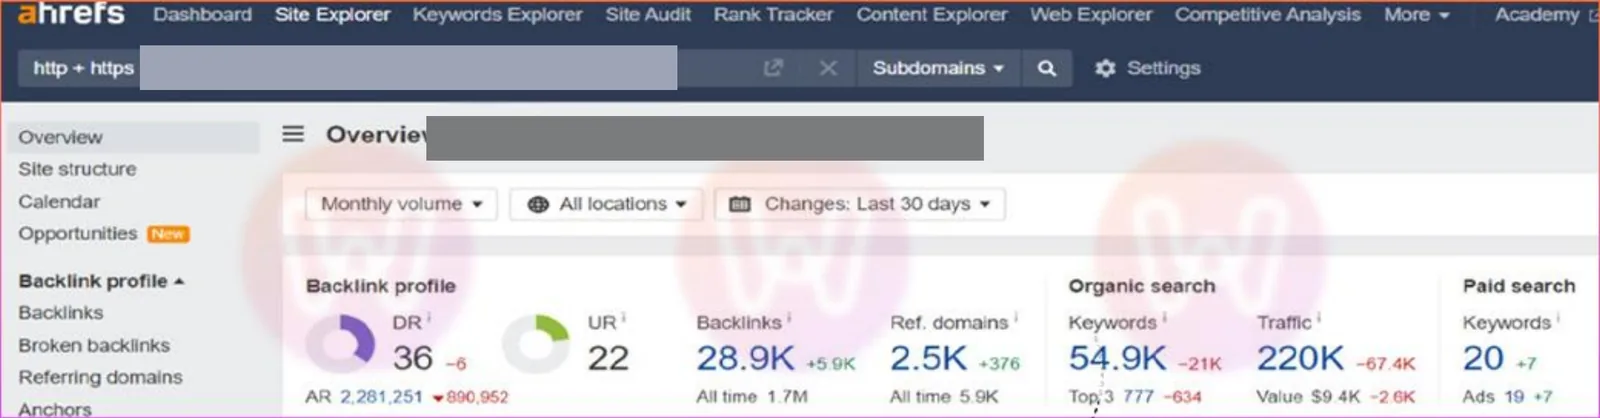
Task: Click the DR info icon
Action: click(429, 318)
